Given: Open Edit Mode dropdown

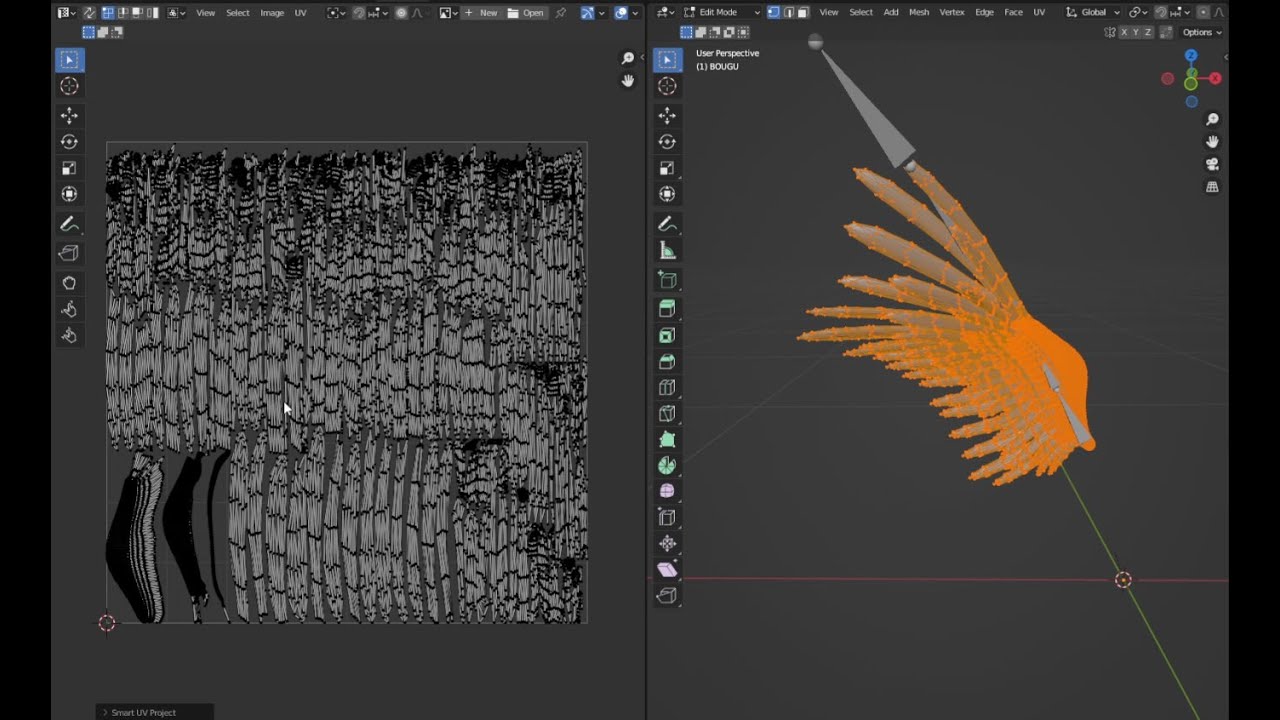Looking at the screenshot, I should [x=723, y=12].
